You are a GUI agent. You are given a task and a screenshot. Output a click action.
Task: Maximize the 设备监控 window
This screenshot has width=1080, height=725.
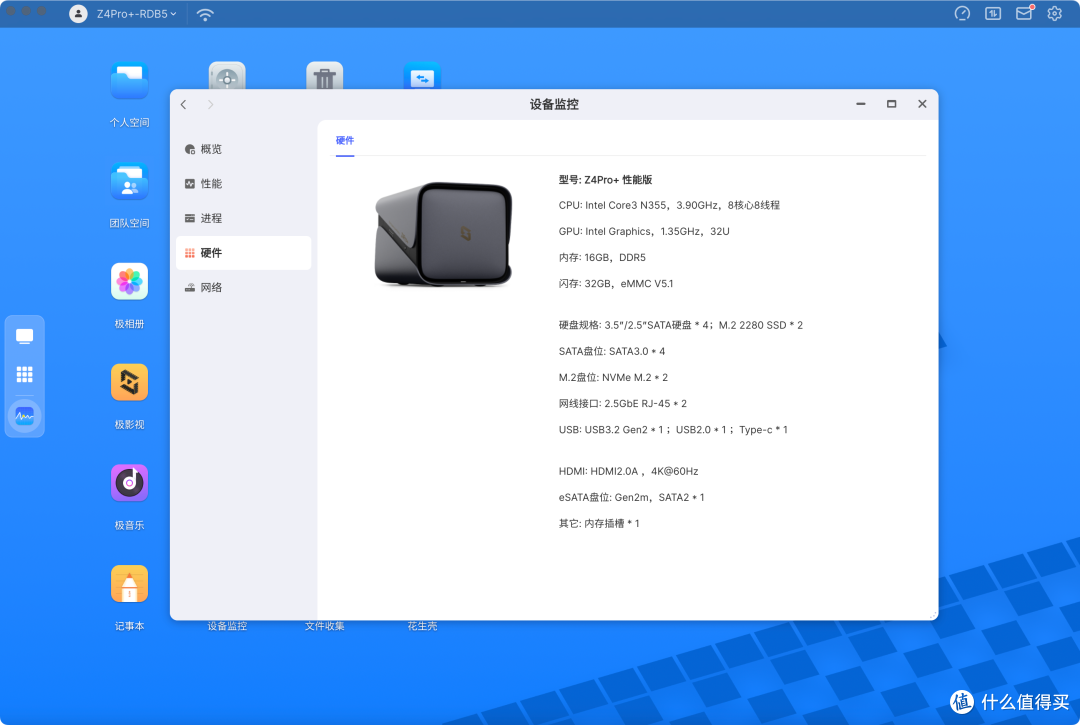(x=891, y=104)
